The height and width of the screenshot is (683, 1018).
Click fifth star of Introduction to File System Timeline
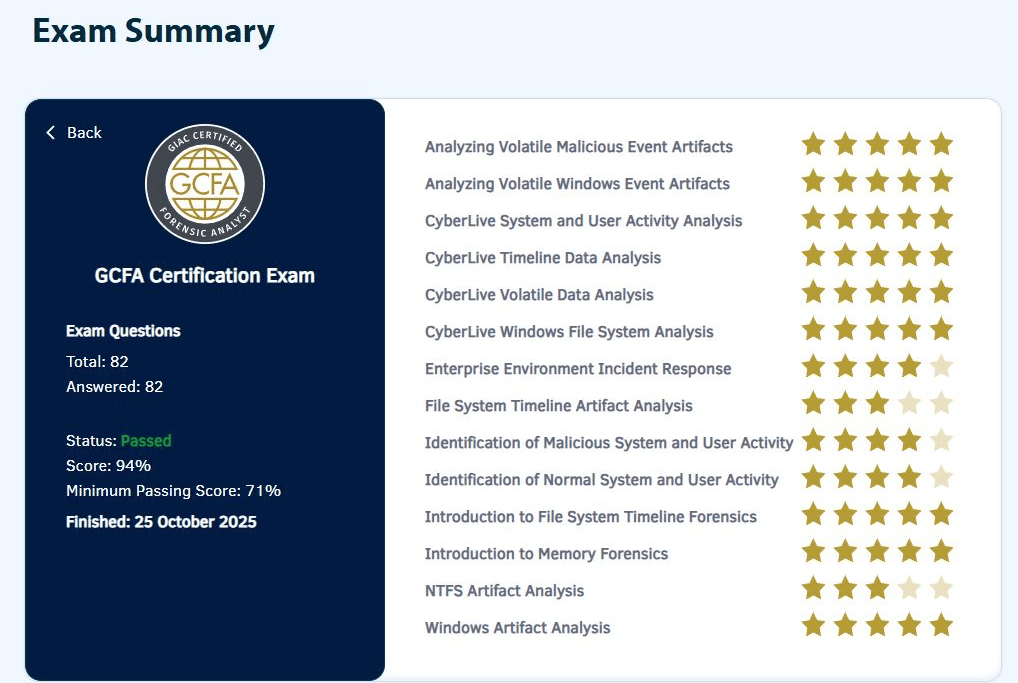point(941,514)
